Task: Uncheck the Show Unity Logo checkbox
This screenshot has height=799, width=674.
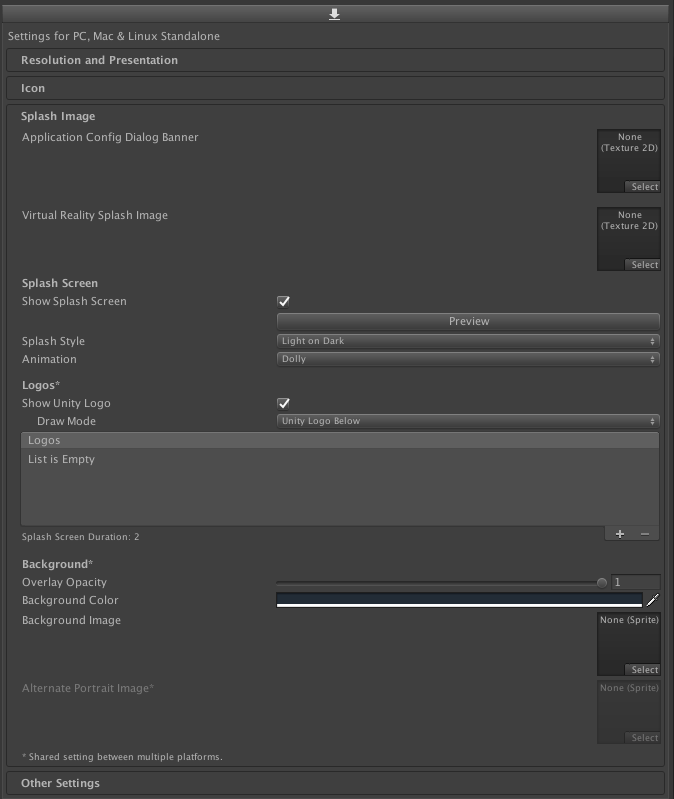Action: 284,404
